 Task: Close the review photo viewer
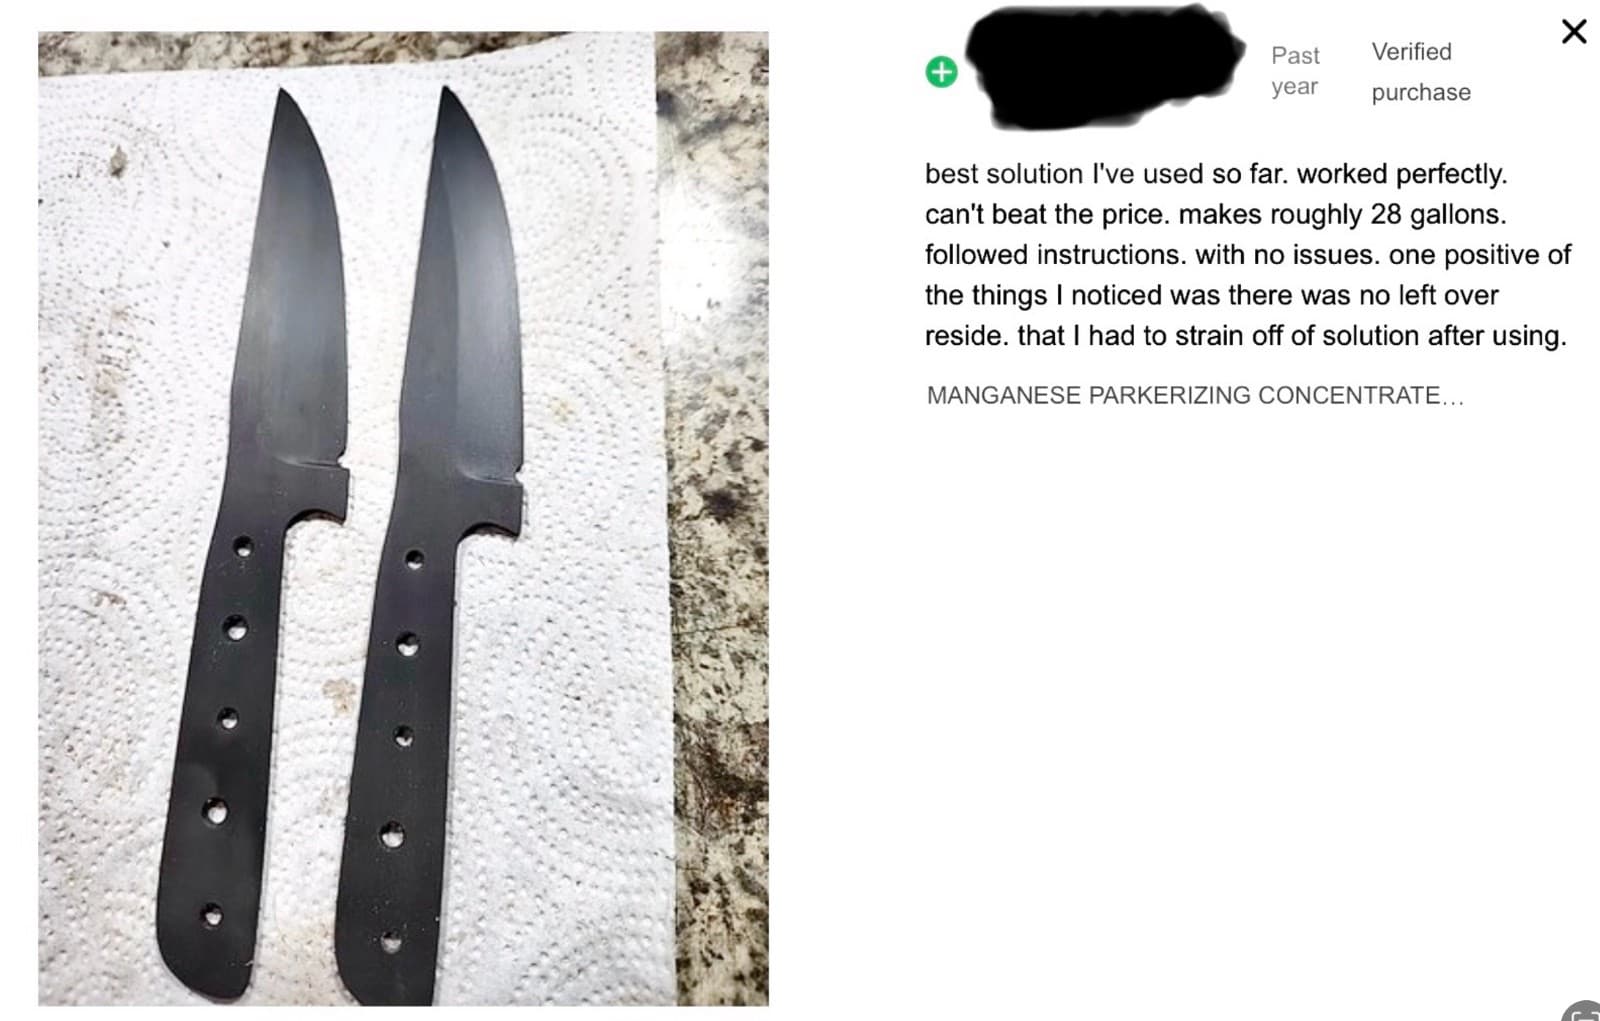[x=1574, y=31]
